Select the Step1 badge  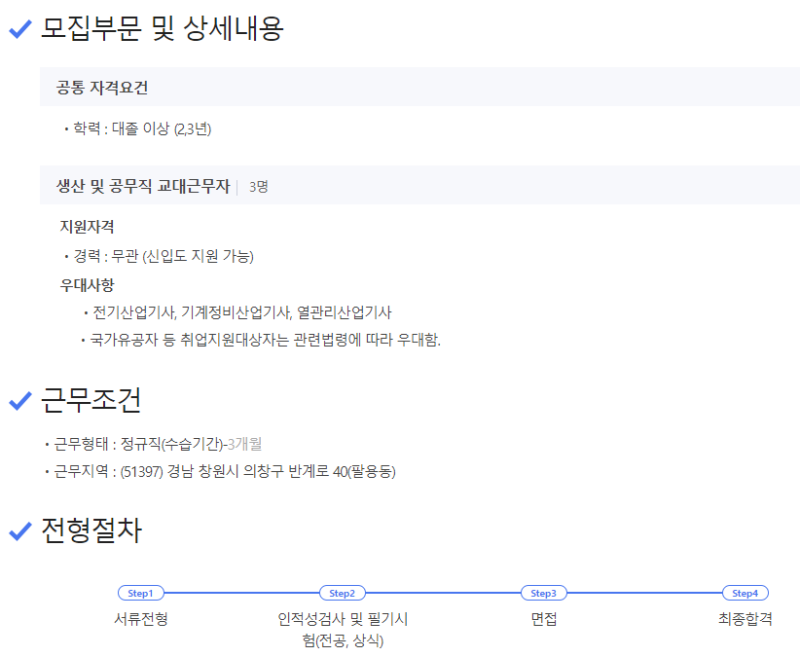141,593
